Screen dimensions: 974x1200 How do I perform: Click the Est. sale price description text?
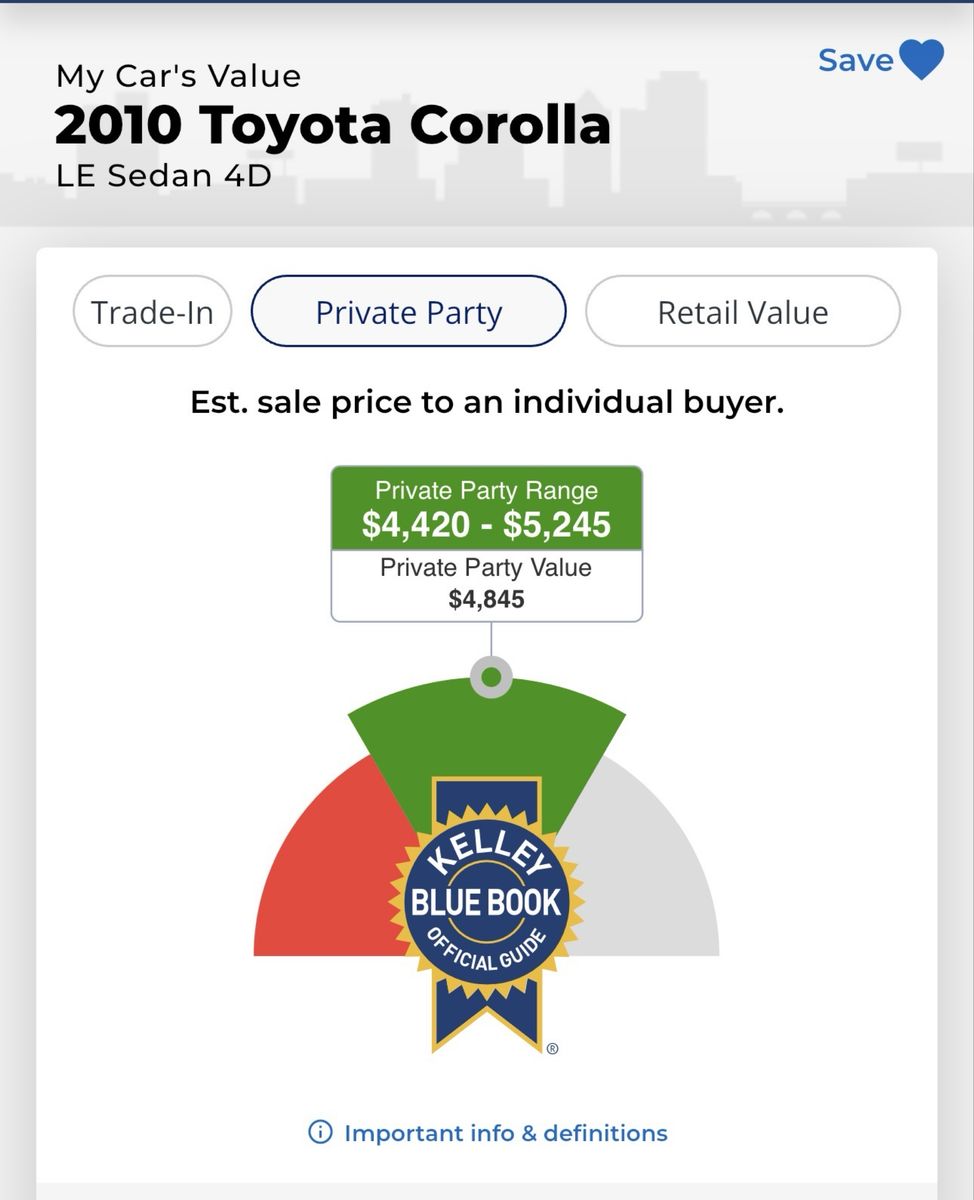[x=487, y=402]
